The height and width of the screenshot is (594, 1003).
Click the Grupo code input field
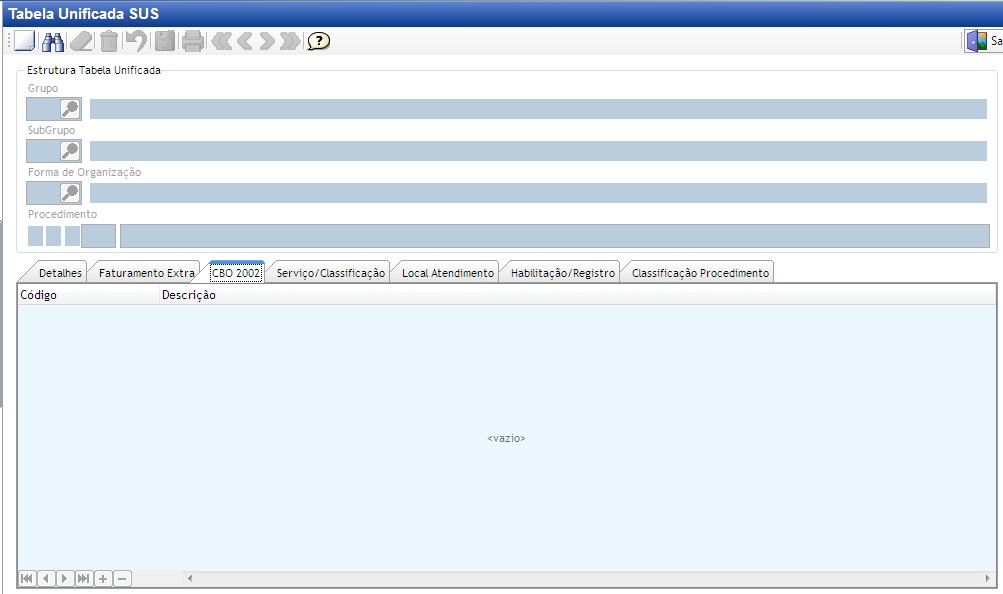pos(43,109)
